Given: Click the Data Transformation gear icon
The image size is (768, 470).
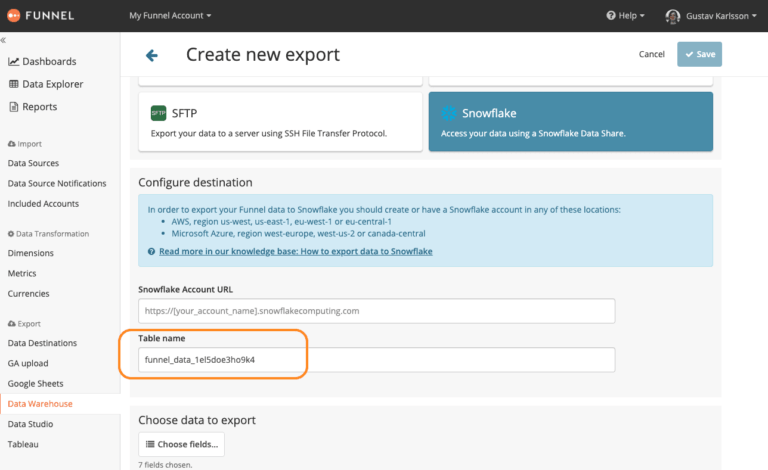Looking at the screenshot, I should (x=11, y=234).
